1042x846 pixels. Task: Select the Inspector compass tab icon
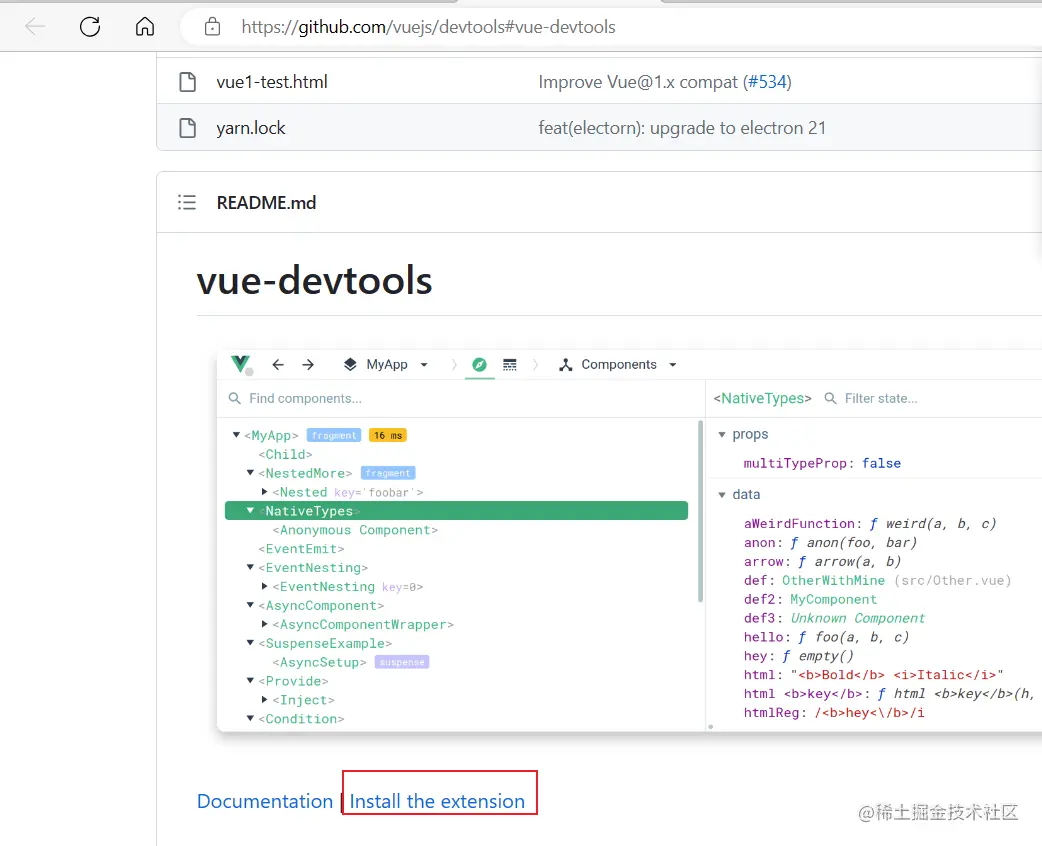coord(479,364)
